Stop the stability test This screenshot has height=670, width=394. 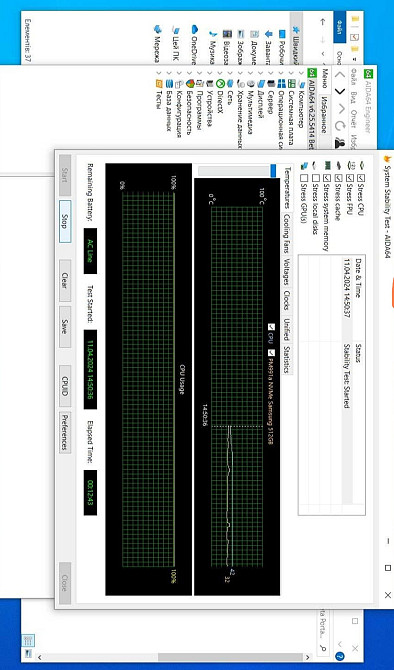(65, 222)
